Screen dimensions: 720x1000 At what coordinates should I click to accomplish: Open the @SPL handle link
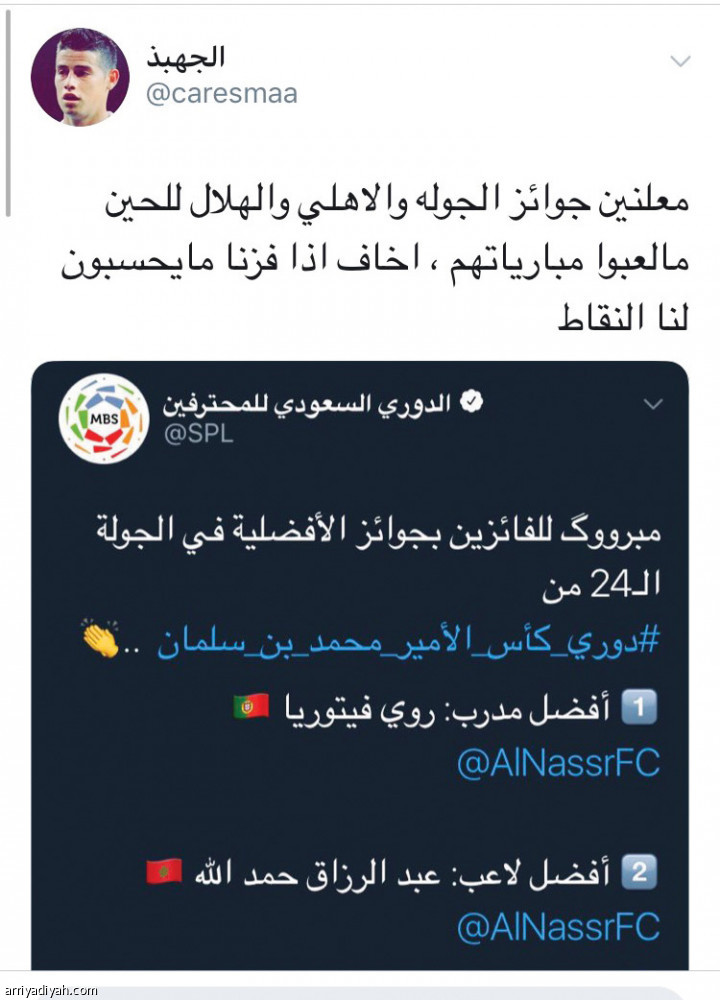[x=198, y=434]
